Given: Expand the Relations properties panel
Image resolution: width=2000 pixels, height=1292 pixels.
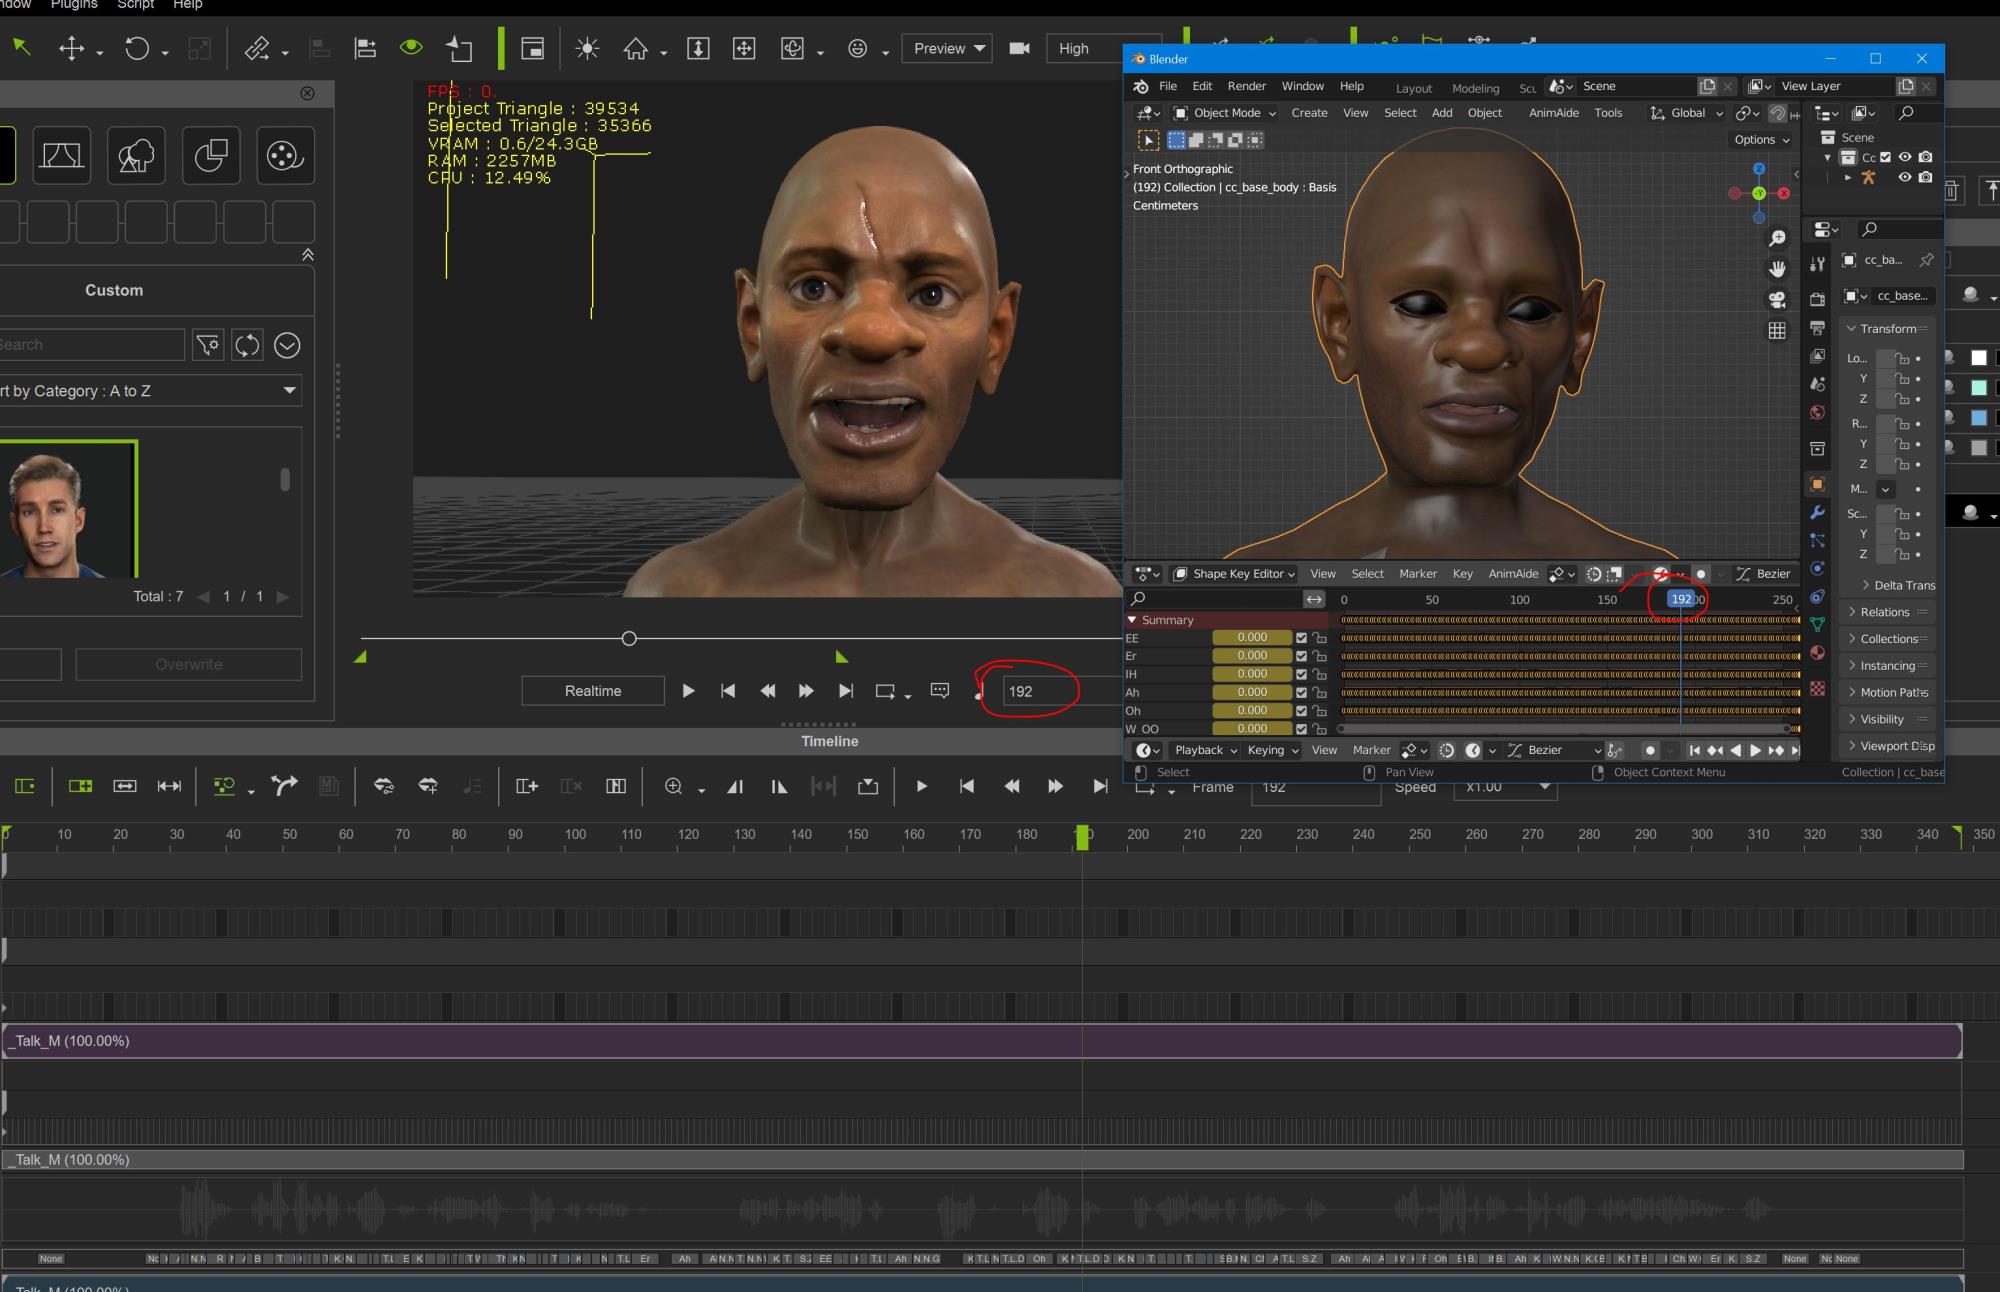Looking at the screenshot, I should (x=1885, y=612).
